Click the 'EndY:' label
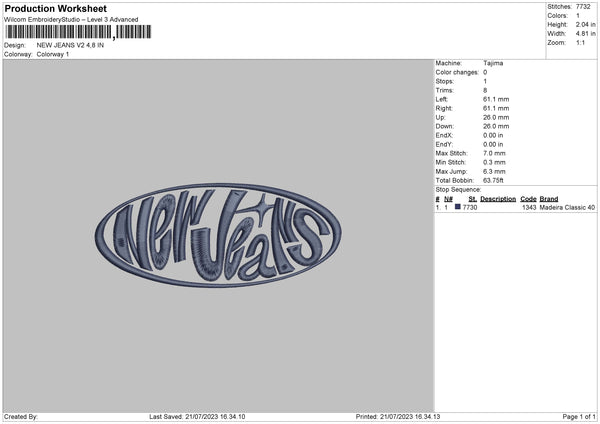The image size is (600, 424). [444, 145]
